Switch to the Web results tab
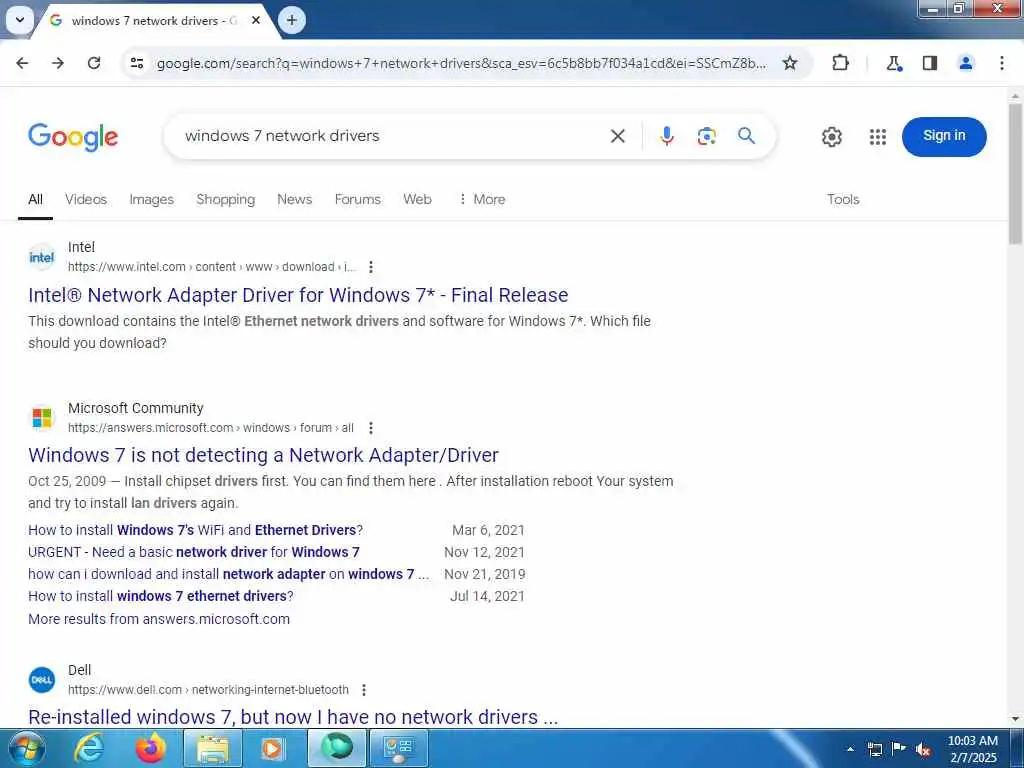Viewport: 1024px width, 768px height. tap(417, 199)
